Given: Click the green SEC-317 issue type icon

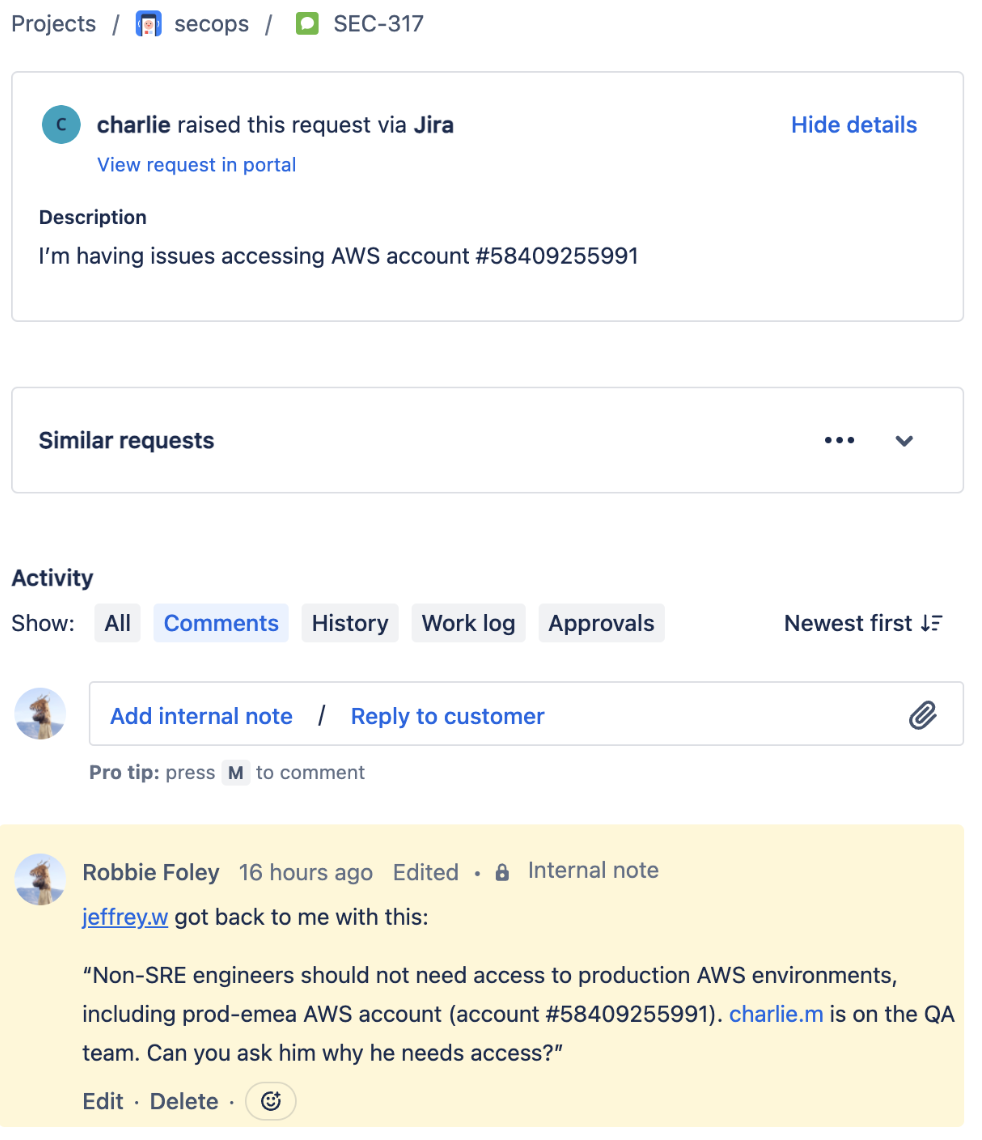Looking at the screenshot, I should point(307,24).
